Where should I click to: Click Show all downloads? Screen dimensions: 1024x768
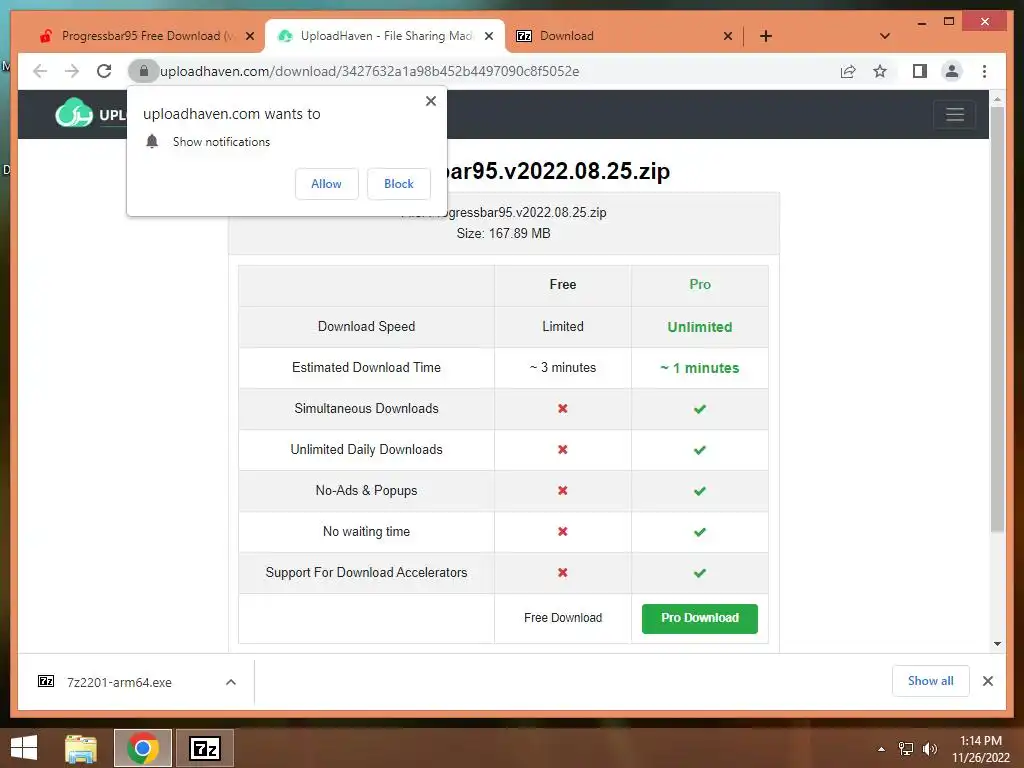(x=931, y=681)
